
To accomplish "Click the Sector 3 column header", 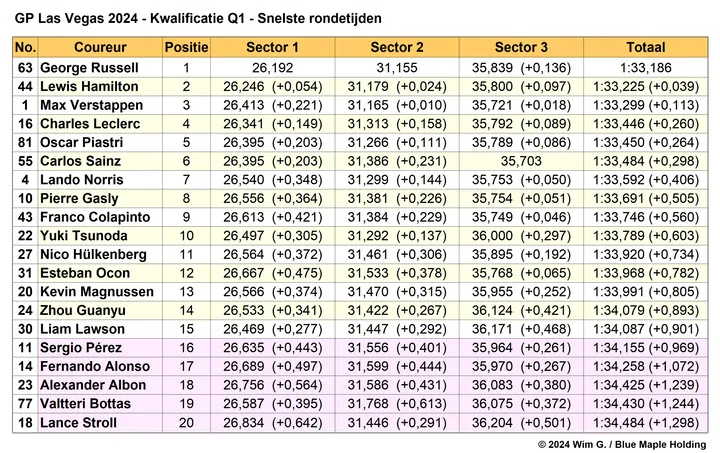I will point(521,48).
